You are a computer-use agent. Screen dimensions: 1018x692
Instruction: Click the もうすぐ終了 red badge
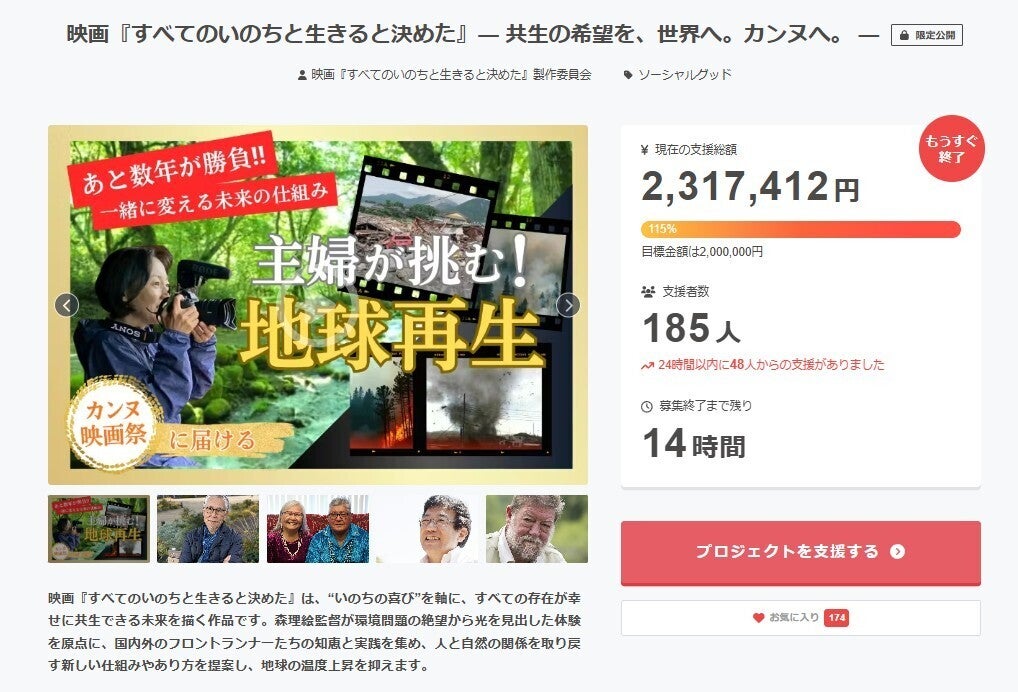[951, 149]
